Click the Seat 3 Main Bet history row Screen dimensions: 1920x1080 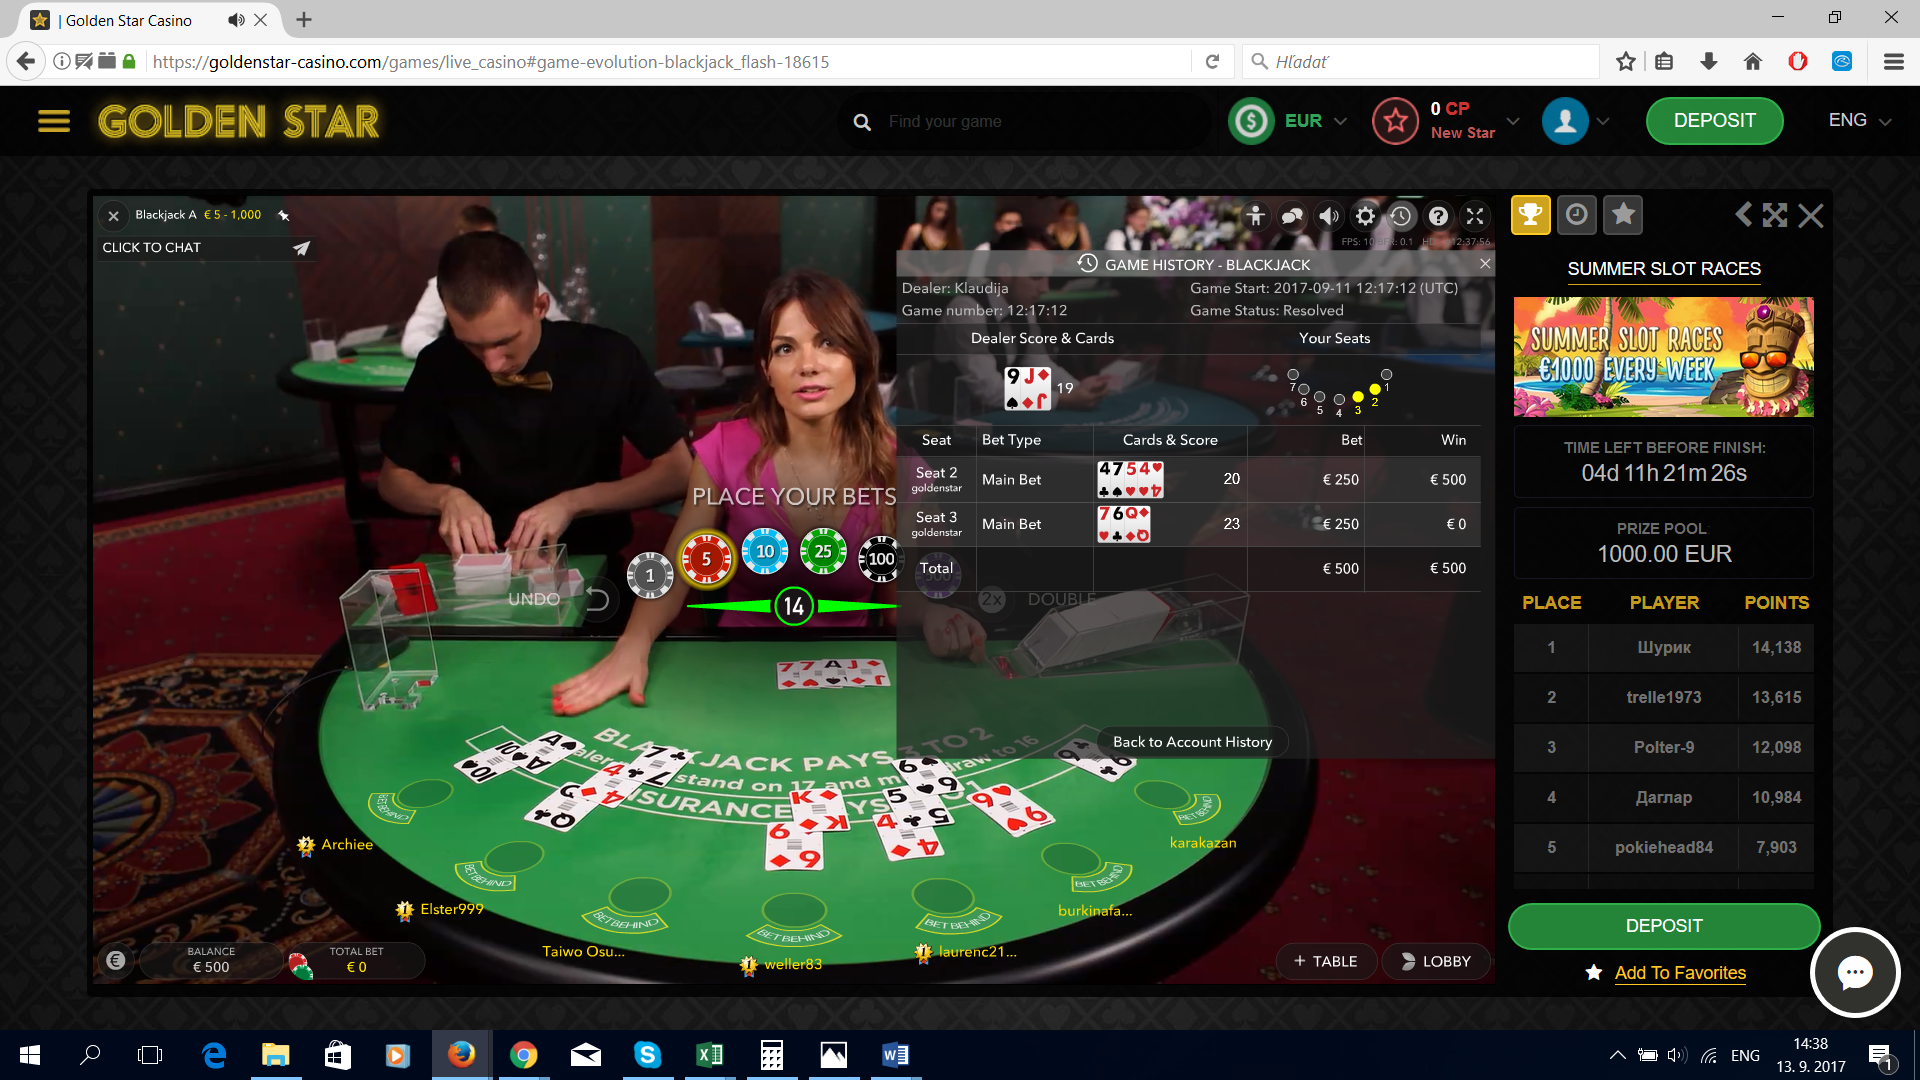coord(1188,524)
